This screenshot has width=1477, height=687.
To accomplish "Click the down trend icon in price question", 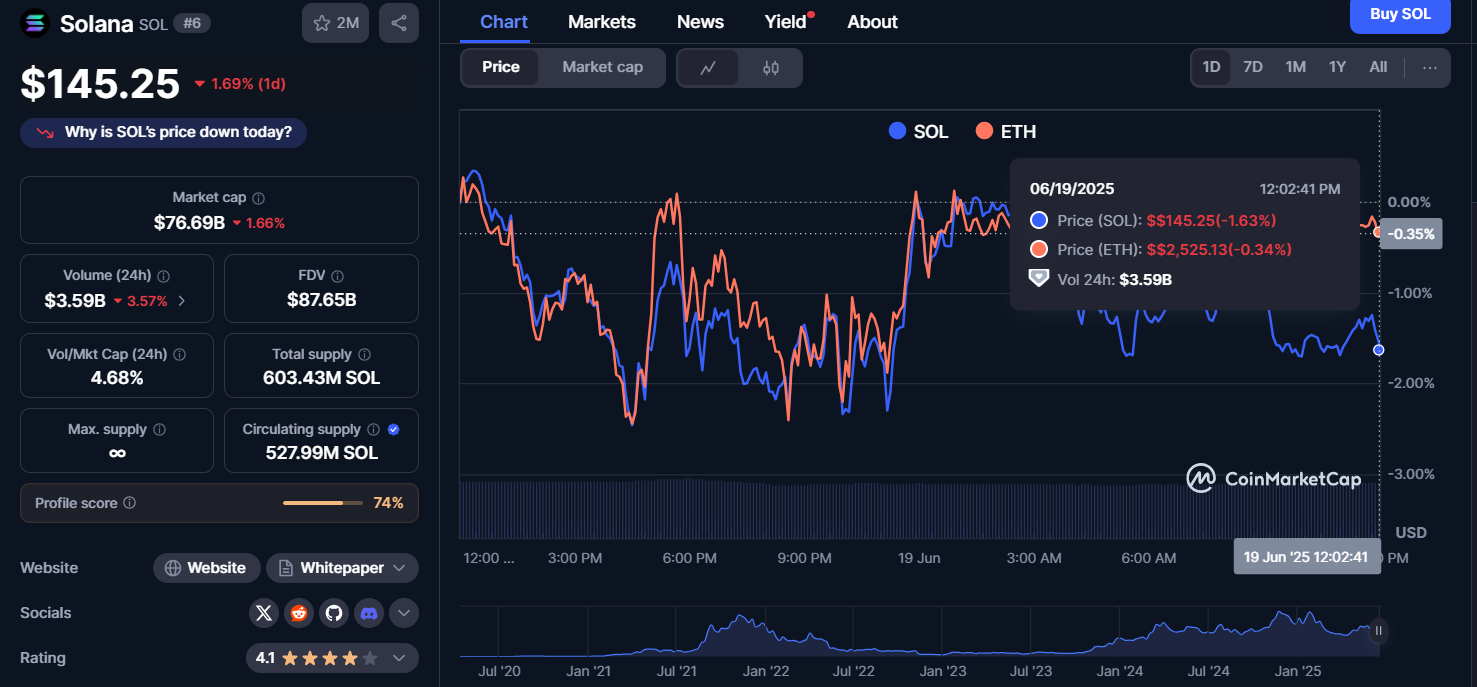I will 45,132.
